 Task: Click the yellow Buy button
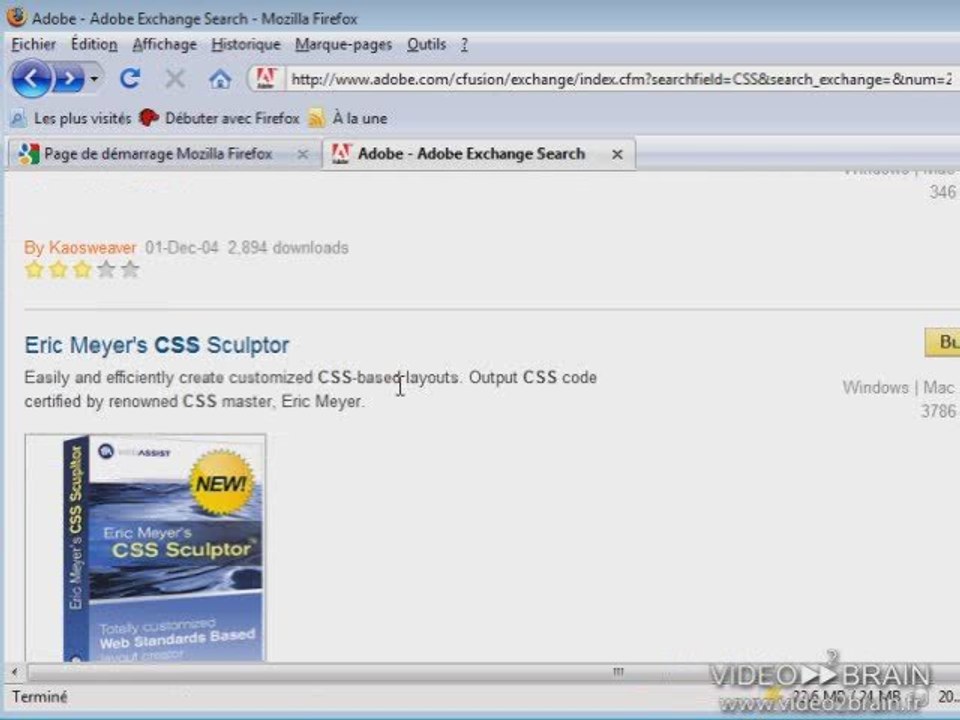pyautogui.click(x=942, y=342)
